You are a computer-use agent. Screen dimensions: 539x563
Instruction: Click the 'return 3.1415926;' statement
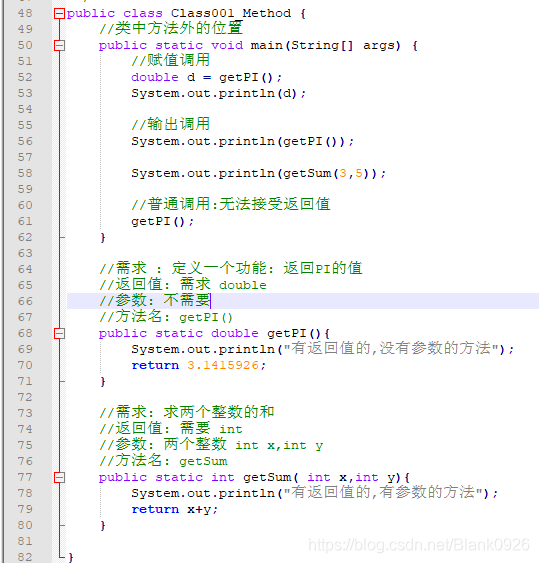(x=199, y=366)
